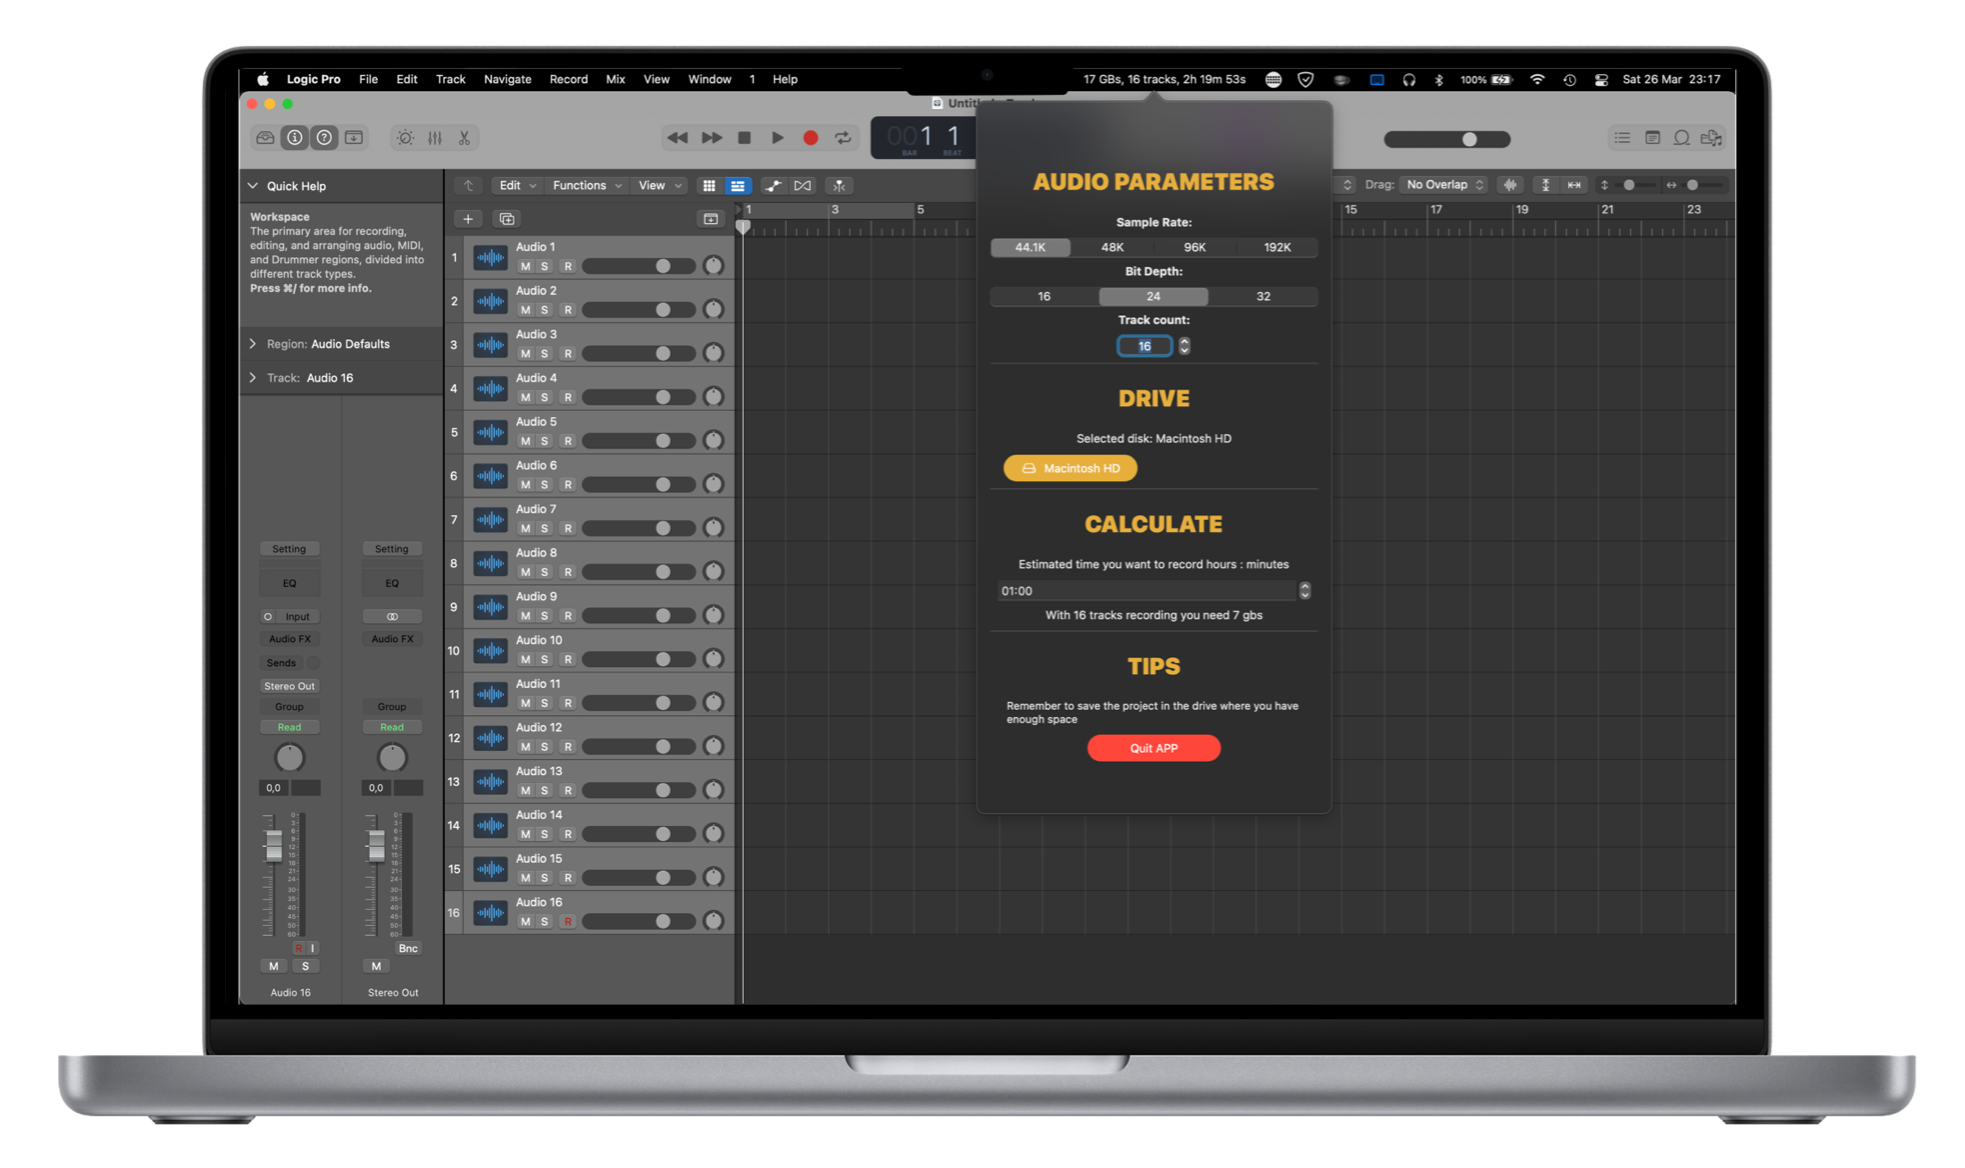1965x1168 pixels.
Task: Click the Play transport button
Action: pyautogui.click(x=777, y=138)
